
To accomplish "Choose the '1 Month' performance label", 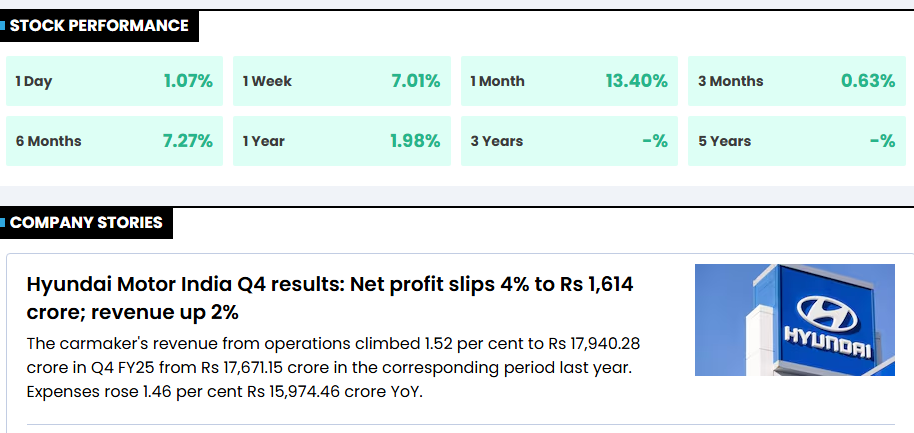I will click(497, 81).
